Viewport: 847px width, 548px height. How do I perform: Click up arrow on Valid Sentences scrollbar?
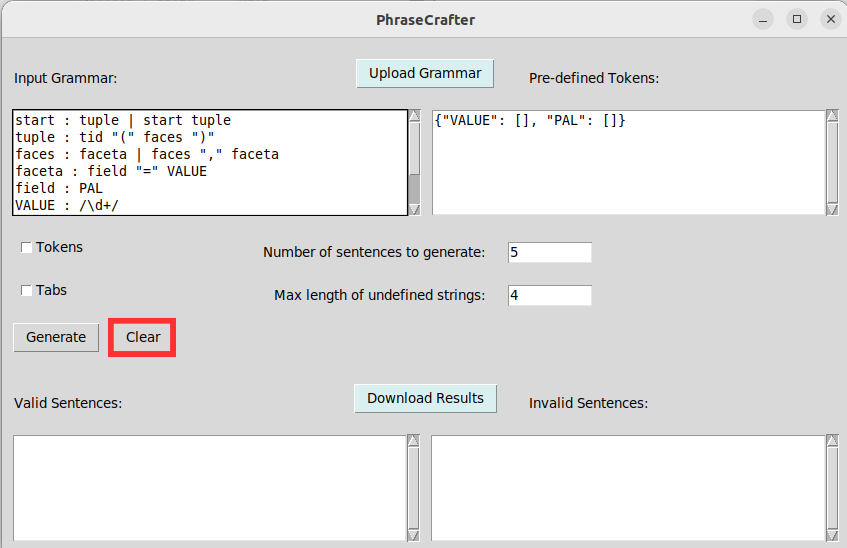(x=414, y=441)
